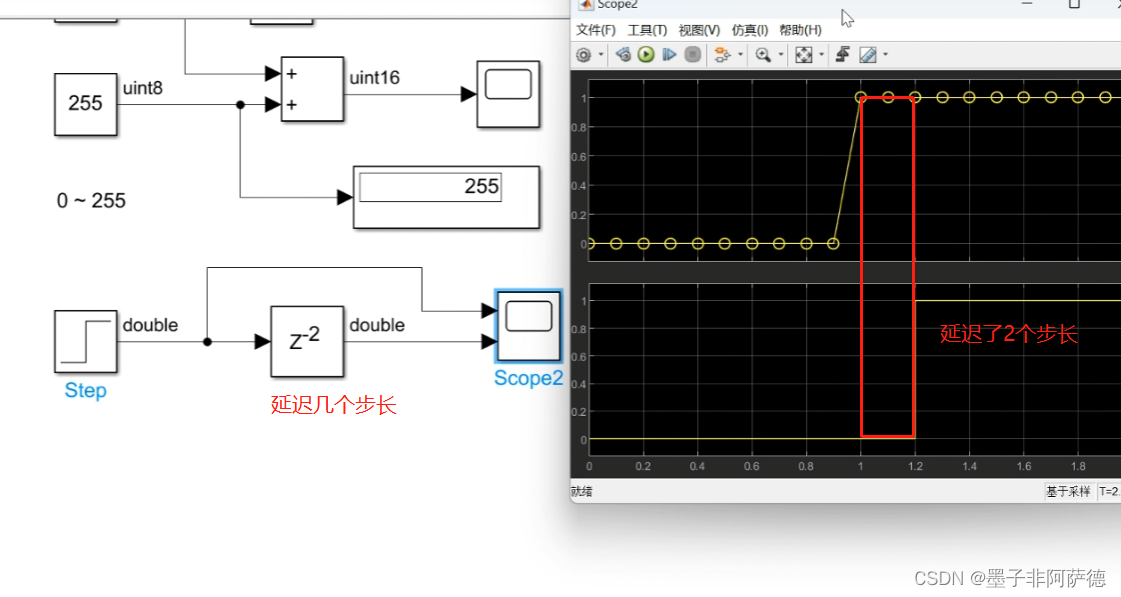Expand the scale axes dropdown arrow
This screenshot has width=1121, height=597.
pos(822,55)
